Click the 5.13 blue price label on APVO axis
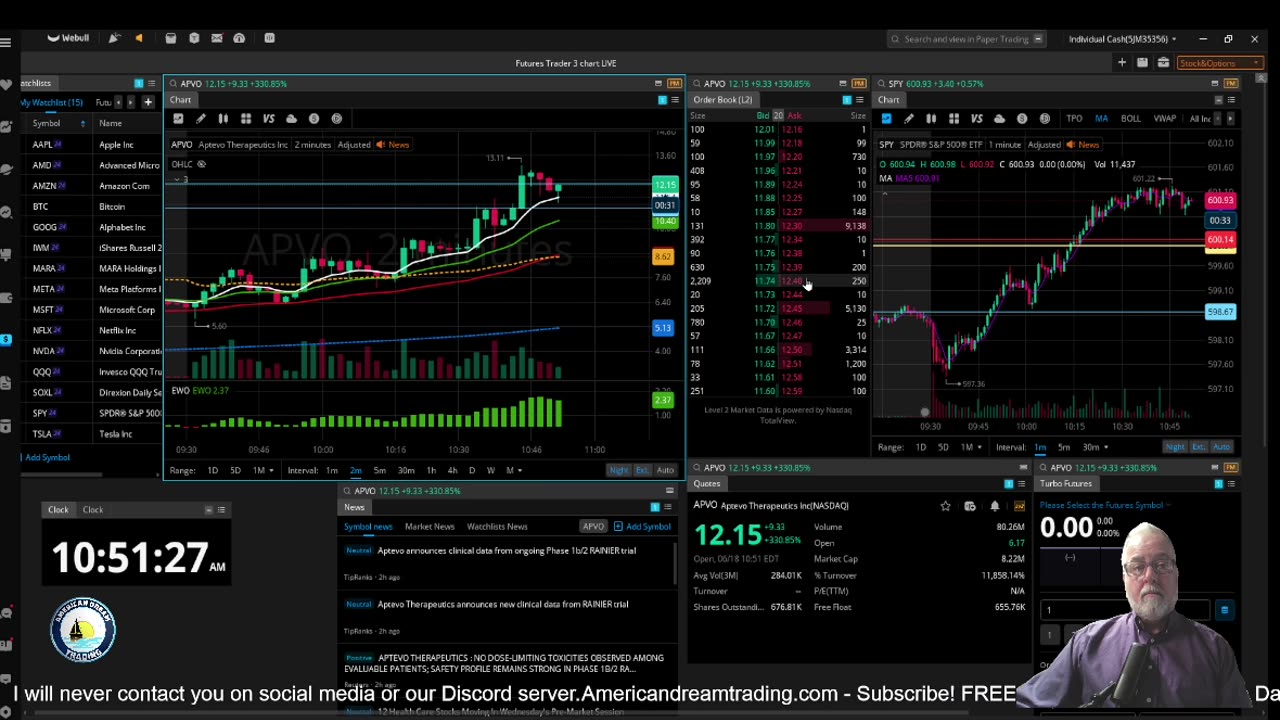 click(663, 328)
